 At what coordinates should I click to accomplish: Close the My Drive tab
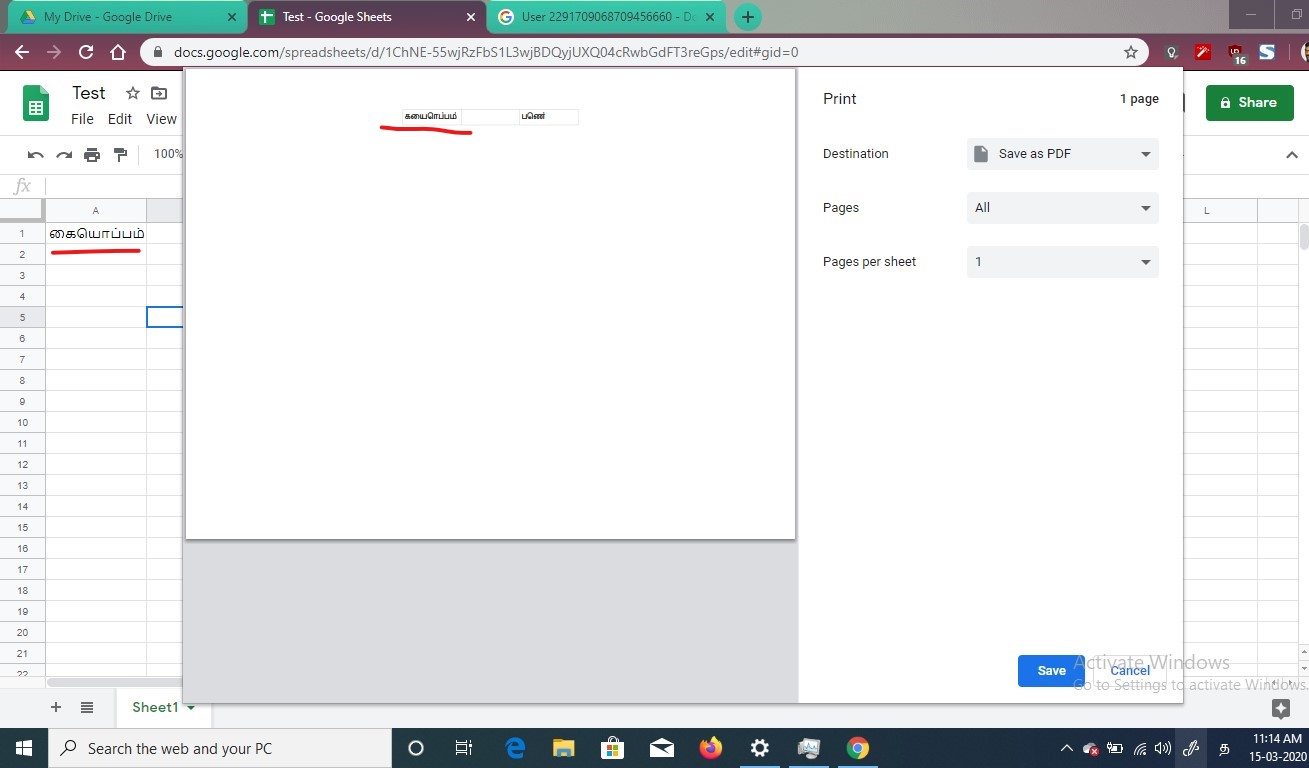tap(232, 17)
